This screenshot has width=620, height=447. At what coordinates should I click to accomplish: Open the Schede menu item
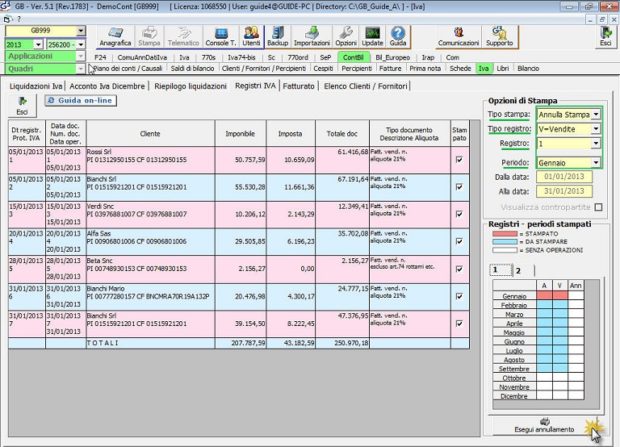point(460,68)
